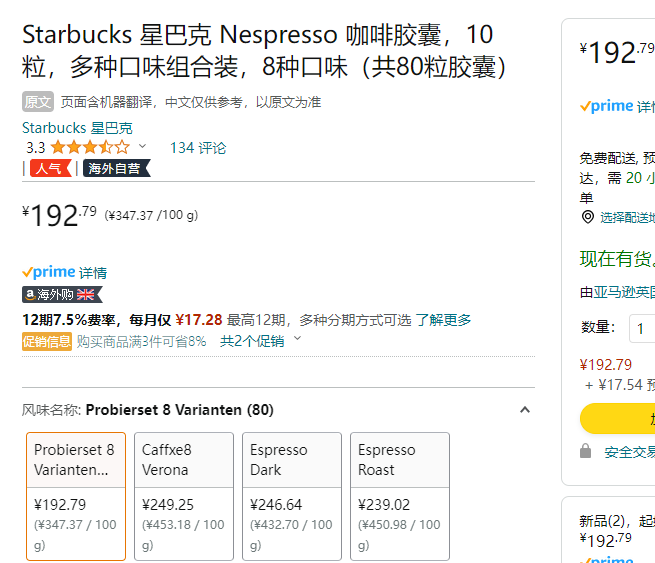Select Probierset 8 Varianten flavor option
Image resolution: width=655 pixels, height=563 pixels.
coord(76,496)
